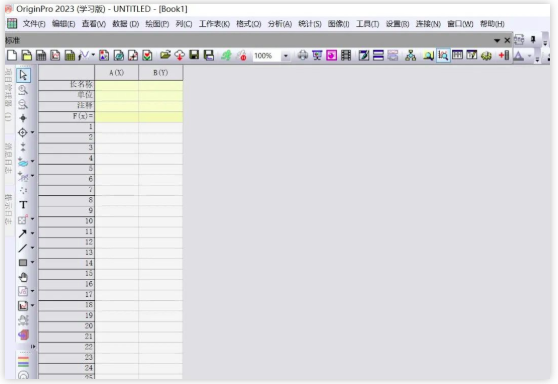Click the black floppy Save icon
This screenshot has width=558, height=384.
tap(194, 55)
